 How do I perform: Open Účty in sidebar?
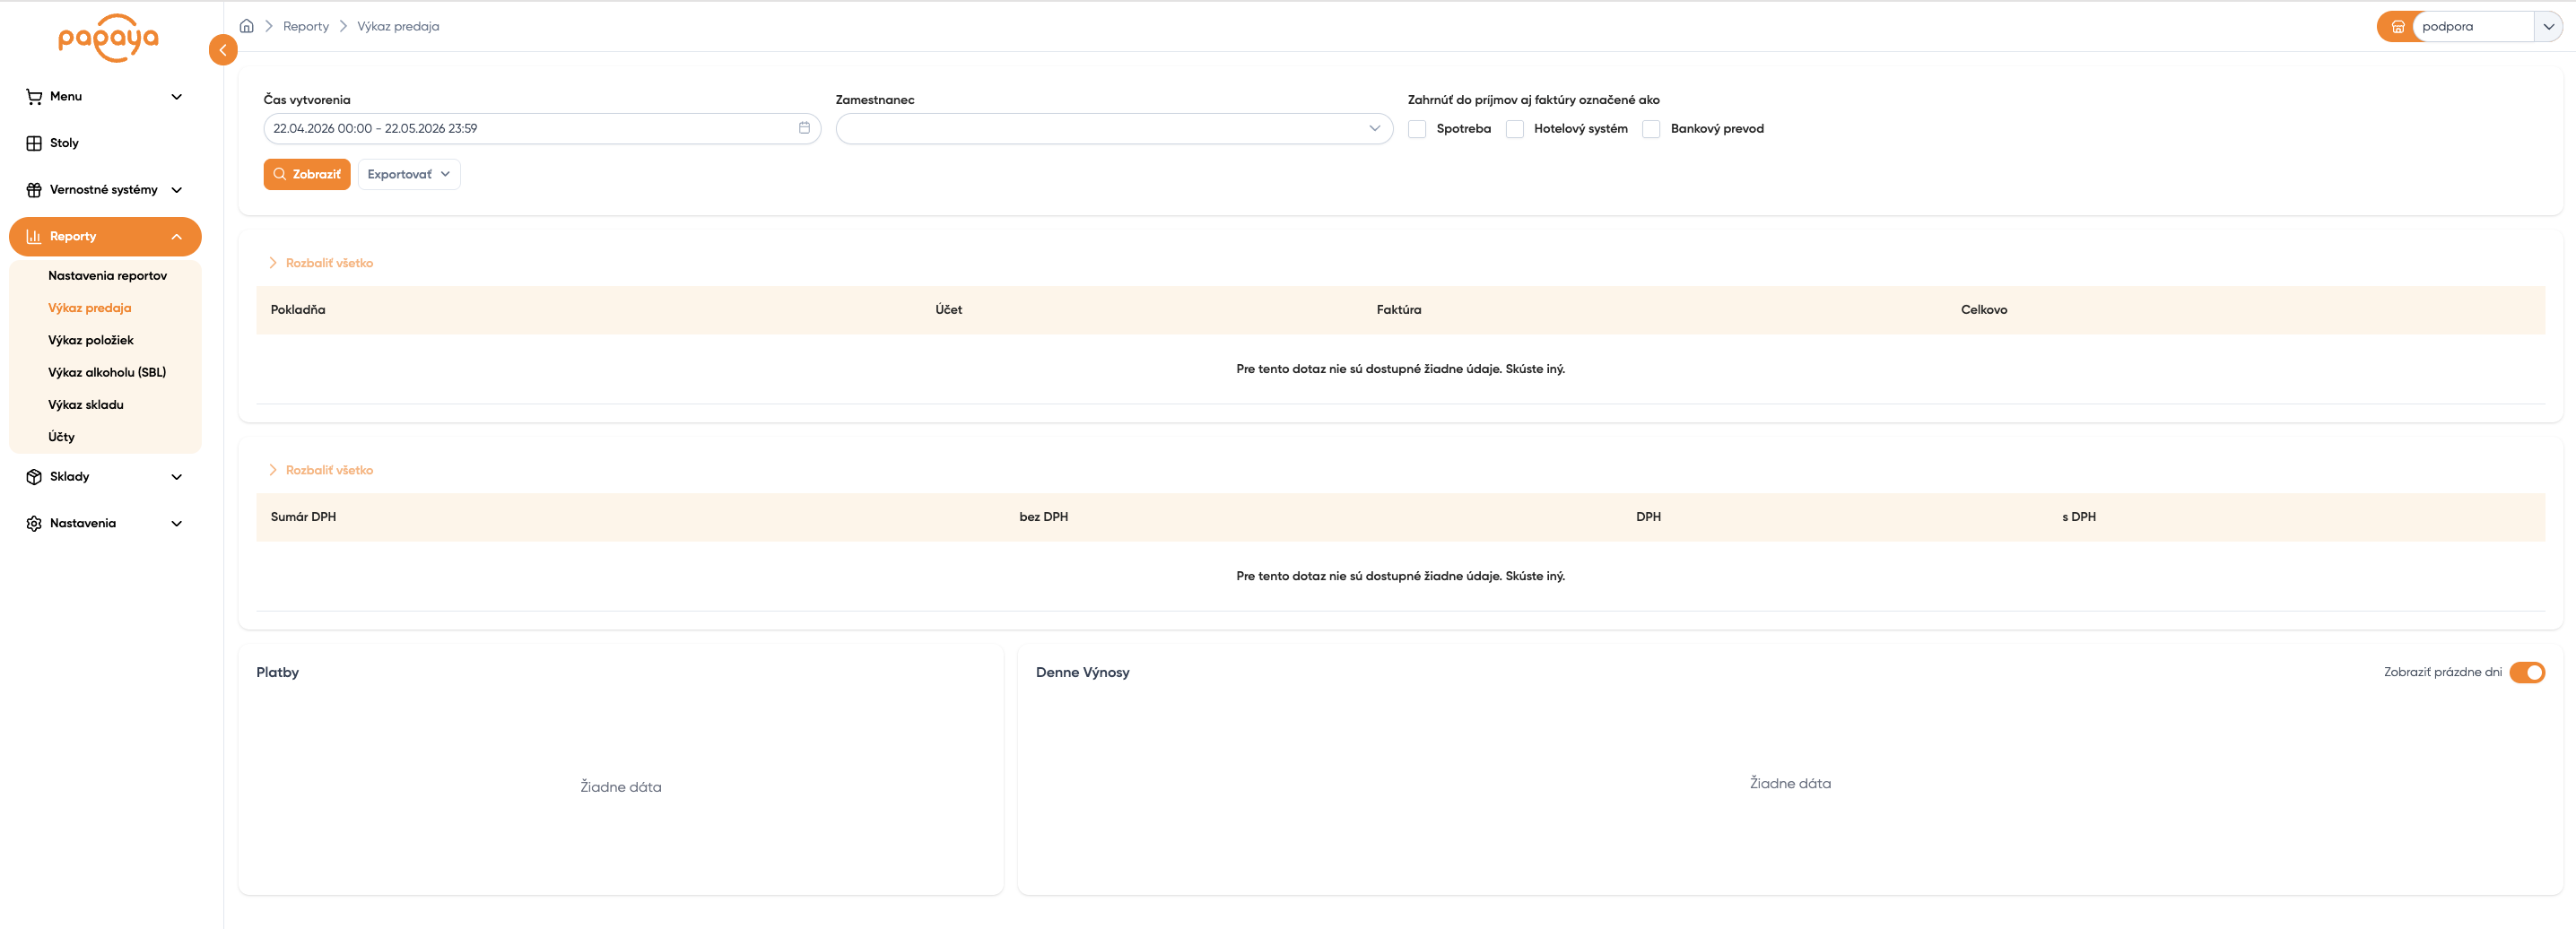tap(61, 437)
